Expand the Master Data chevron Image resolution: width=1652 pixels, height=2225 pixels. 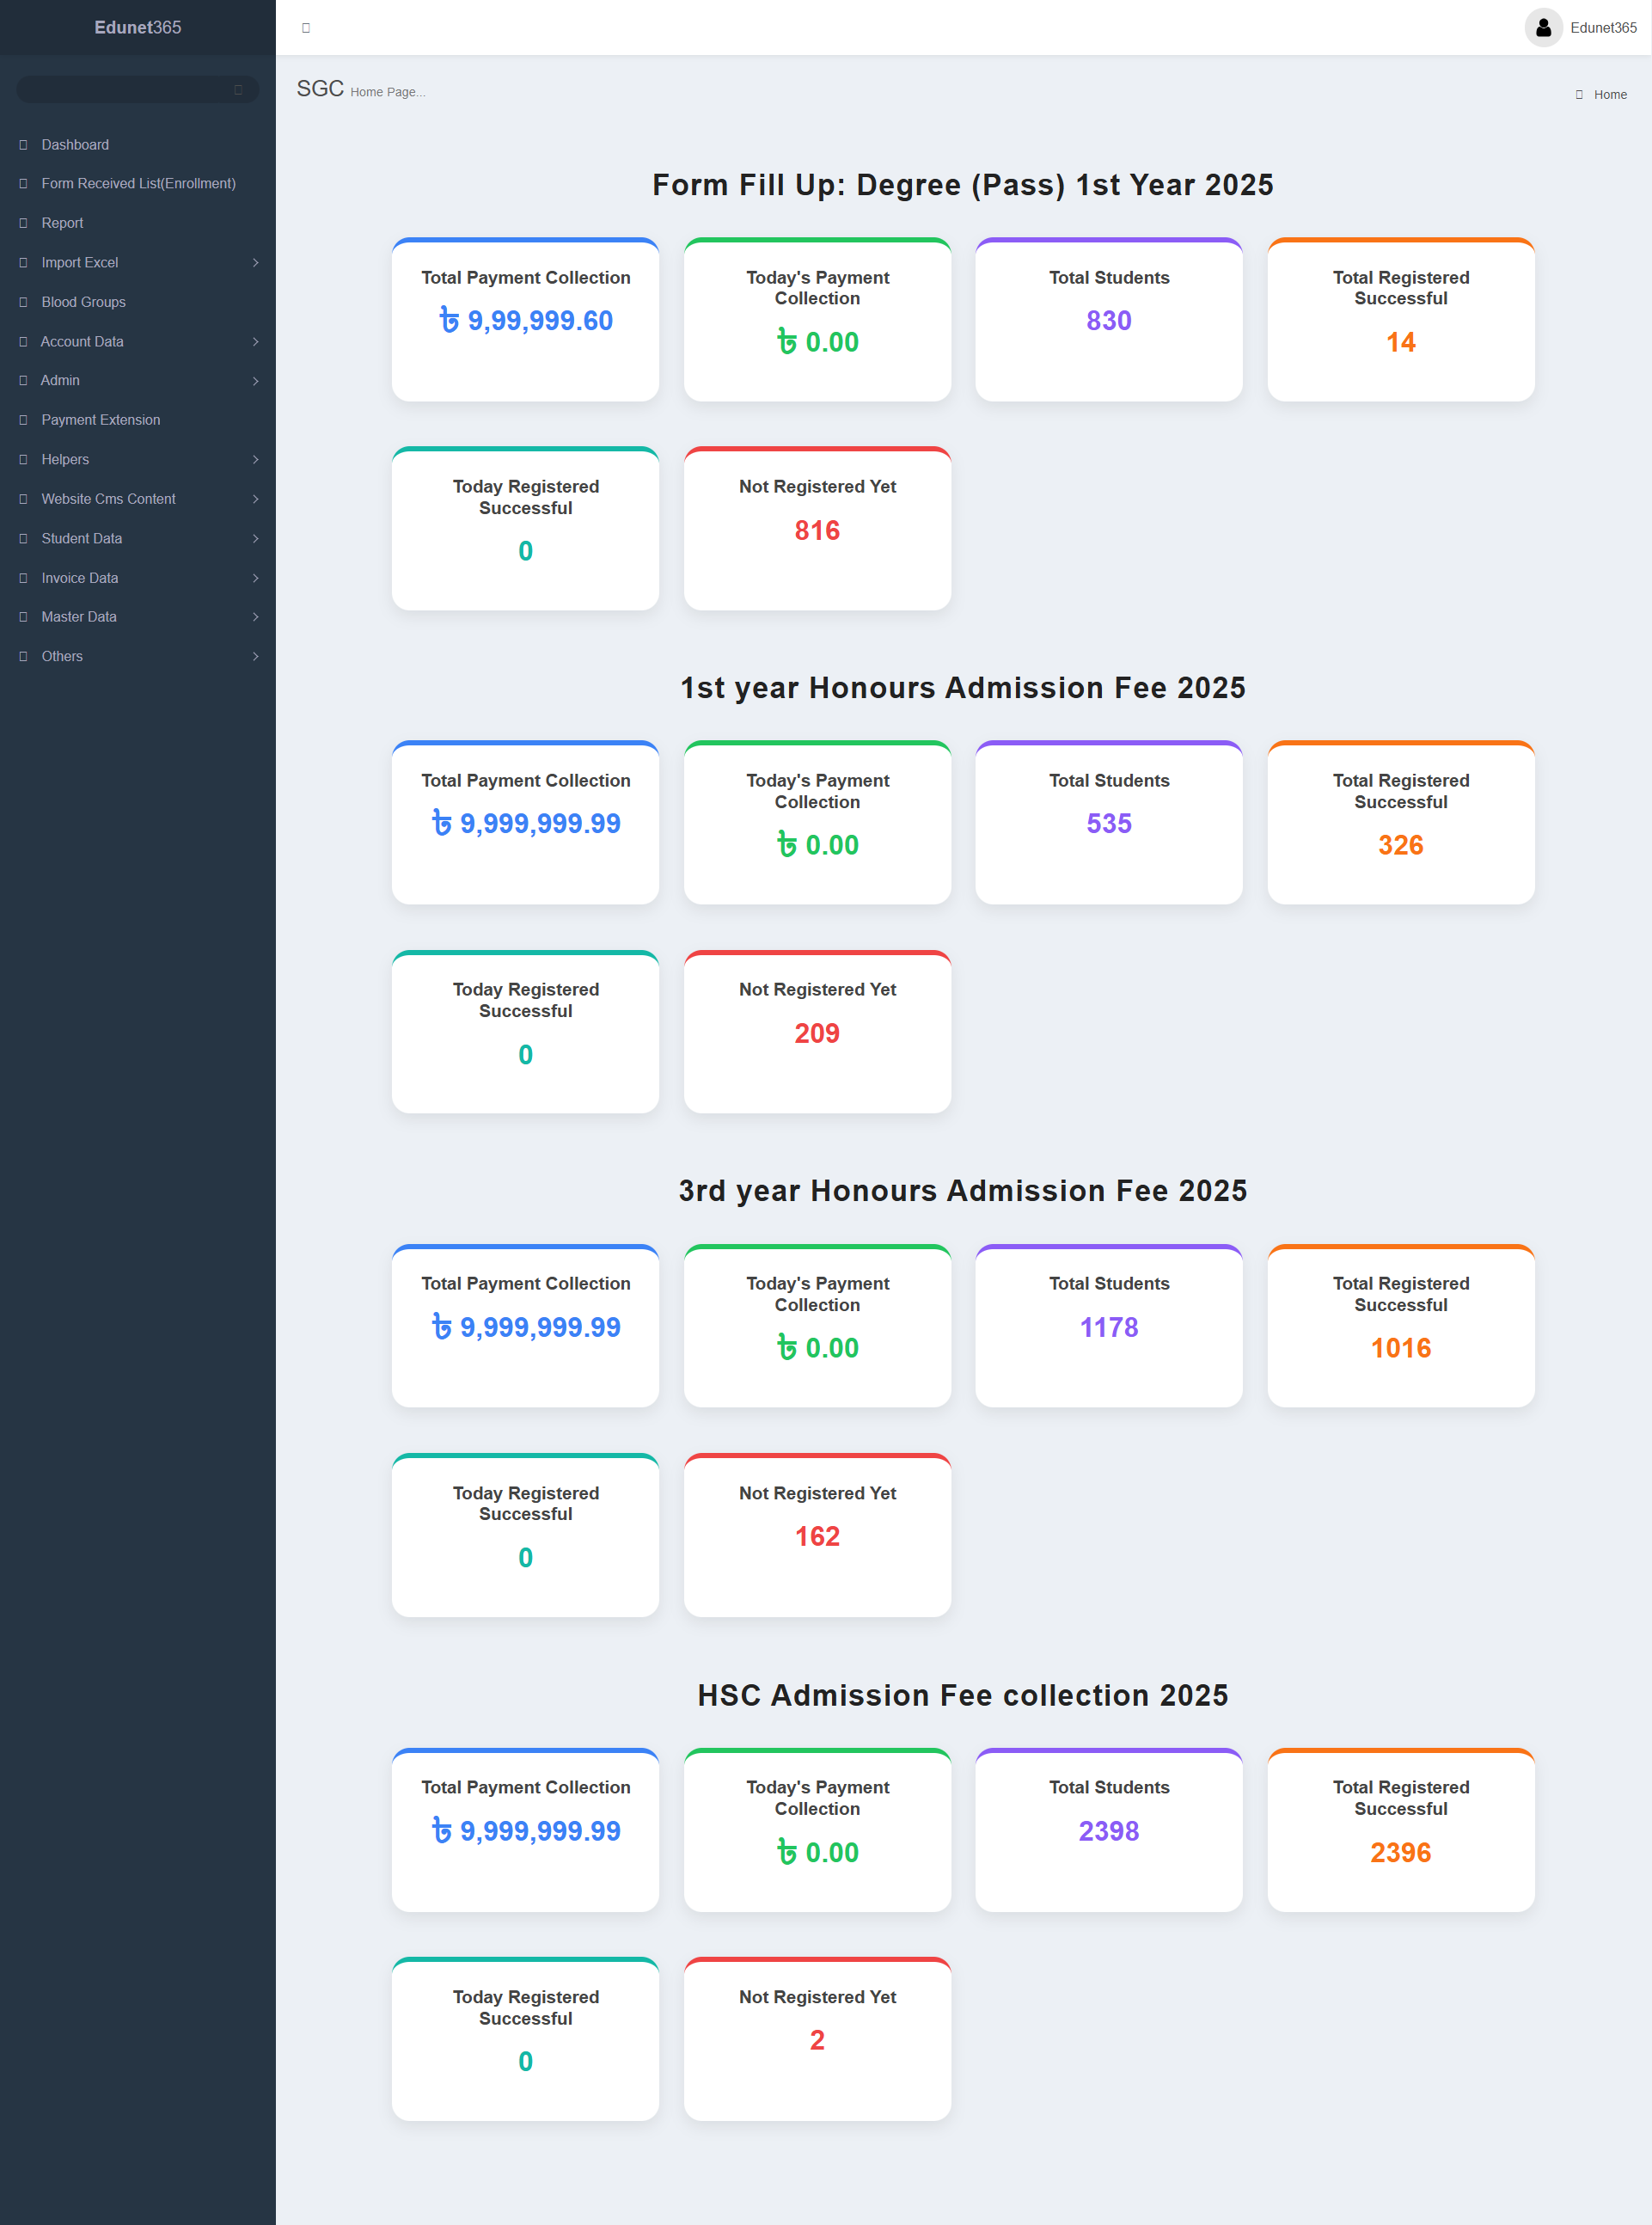click(x=256, y=617)
